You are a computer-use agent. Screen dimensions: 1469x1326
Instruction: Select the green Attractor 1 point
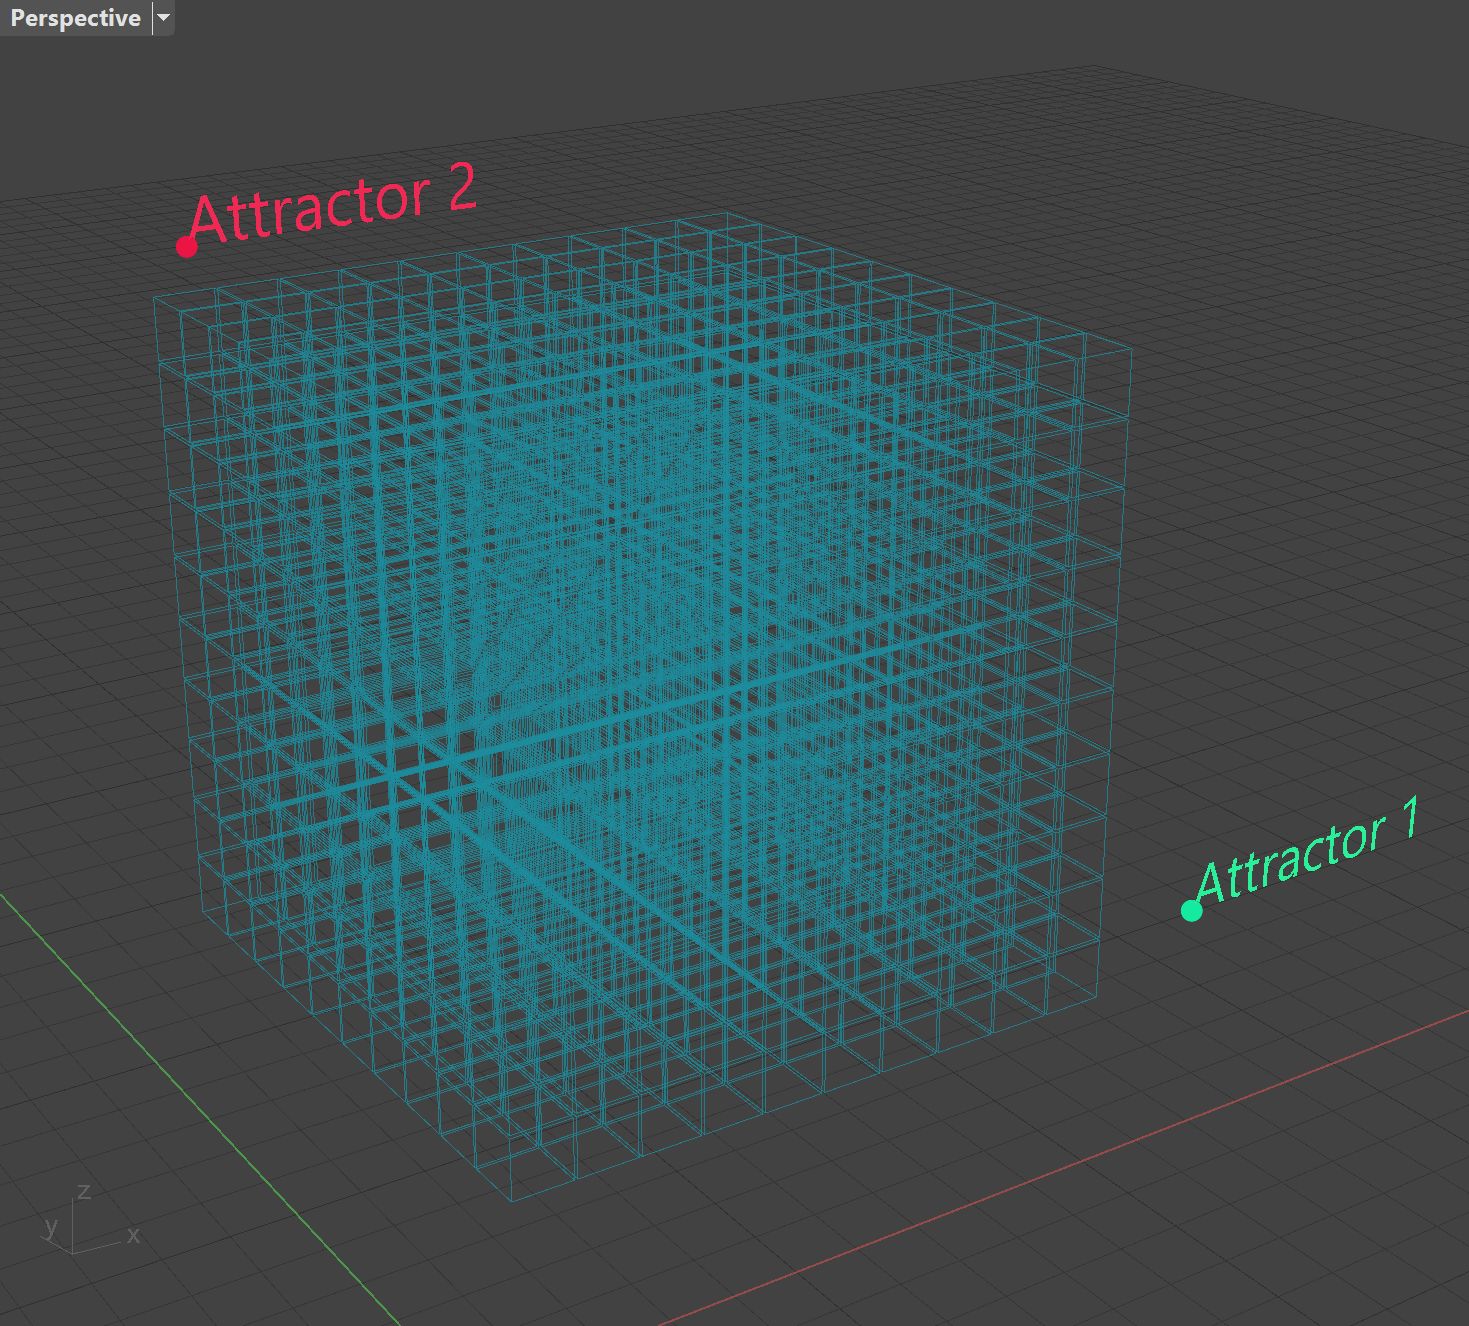[1191, 910]
